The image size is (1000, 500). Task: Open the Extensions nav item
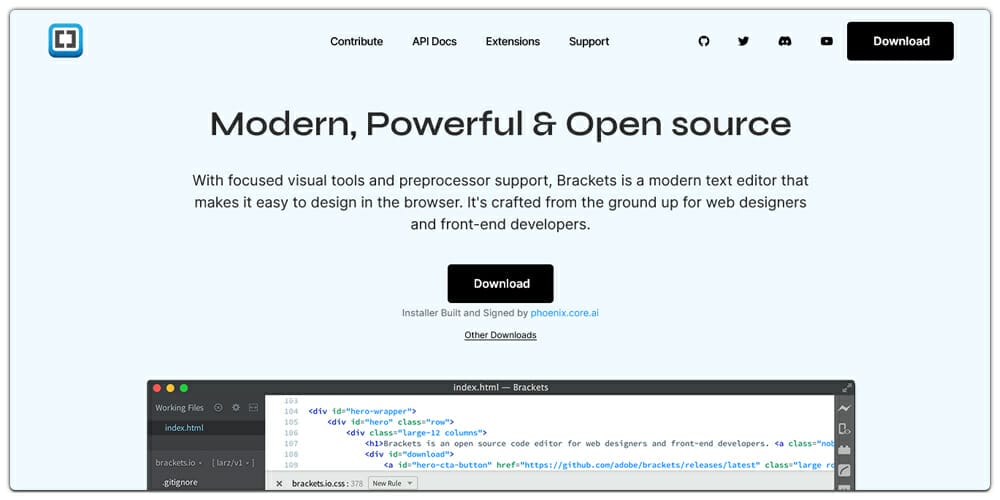pos(512,42)
